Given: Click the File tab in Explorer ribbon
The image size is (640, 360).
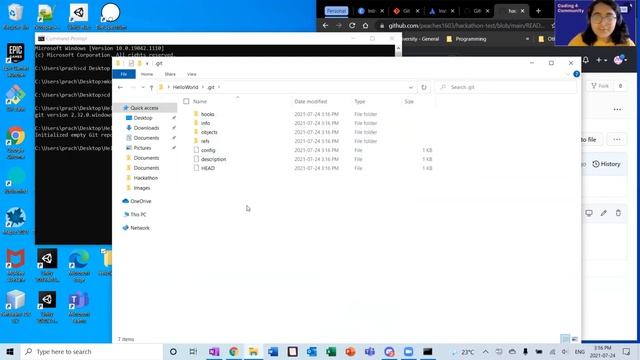Looking at the screenshot, I should pyautogui.click(x=124, y=74).
